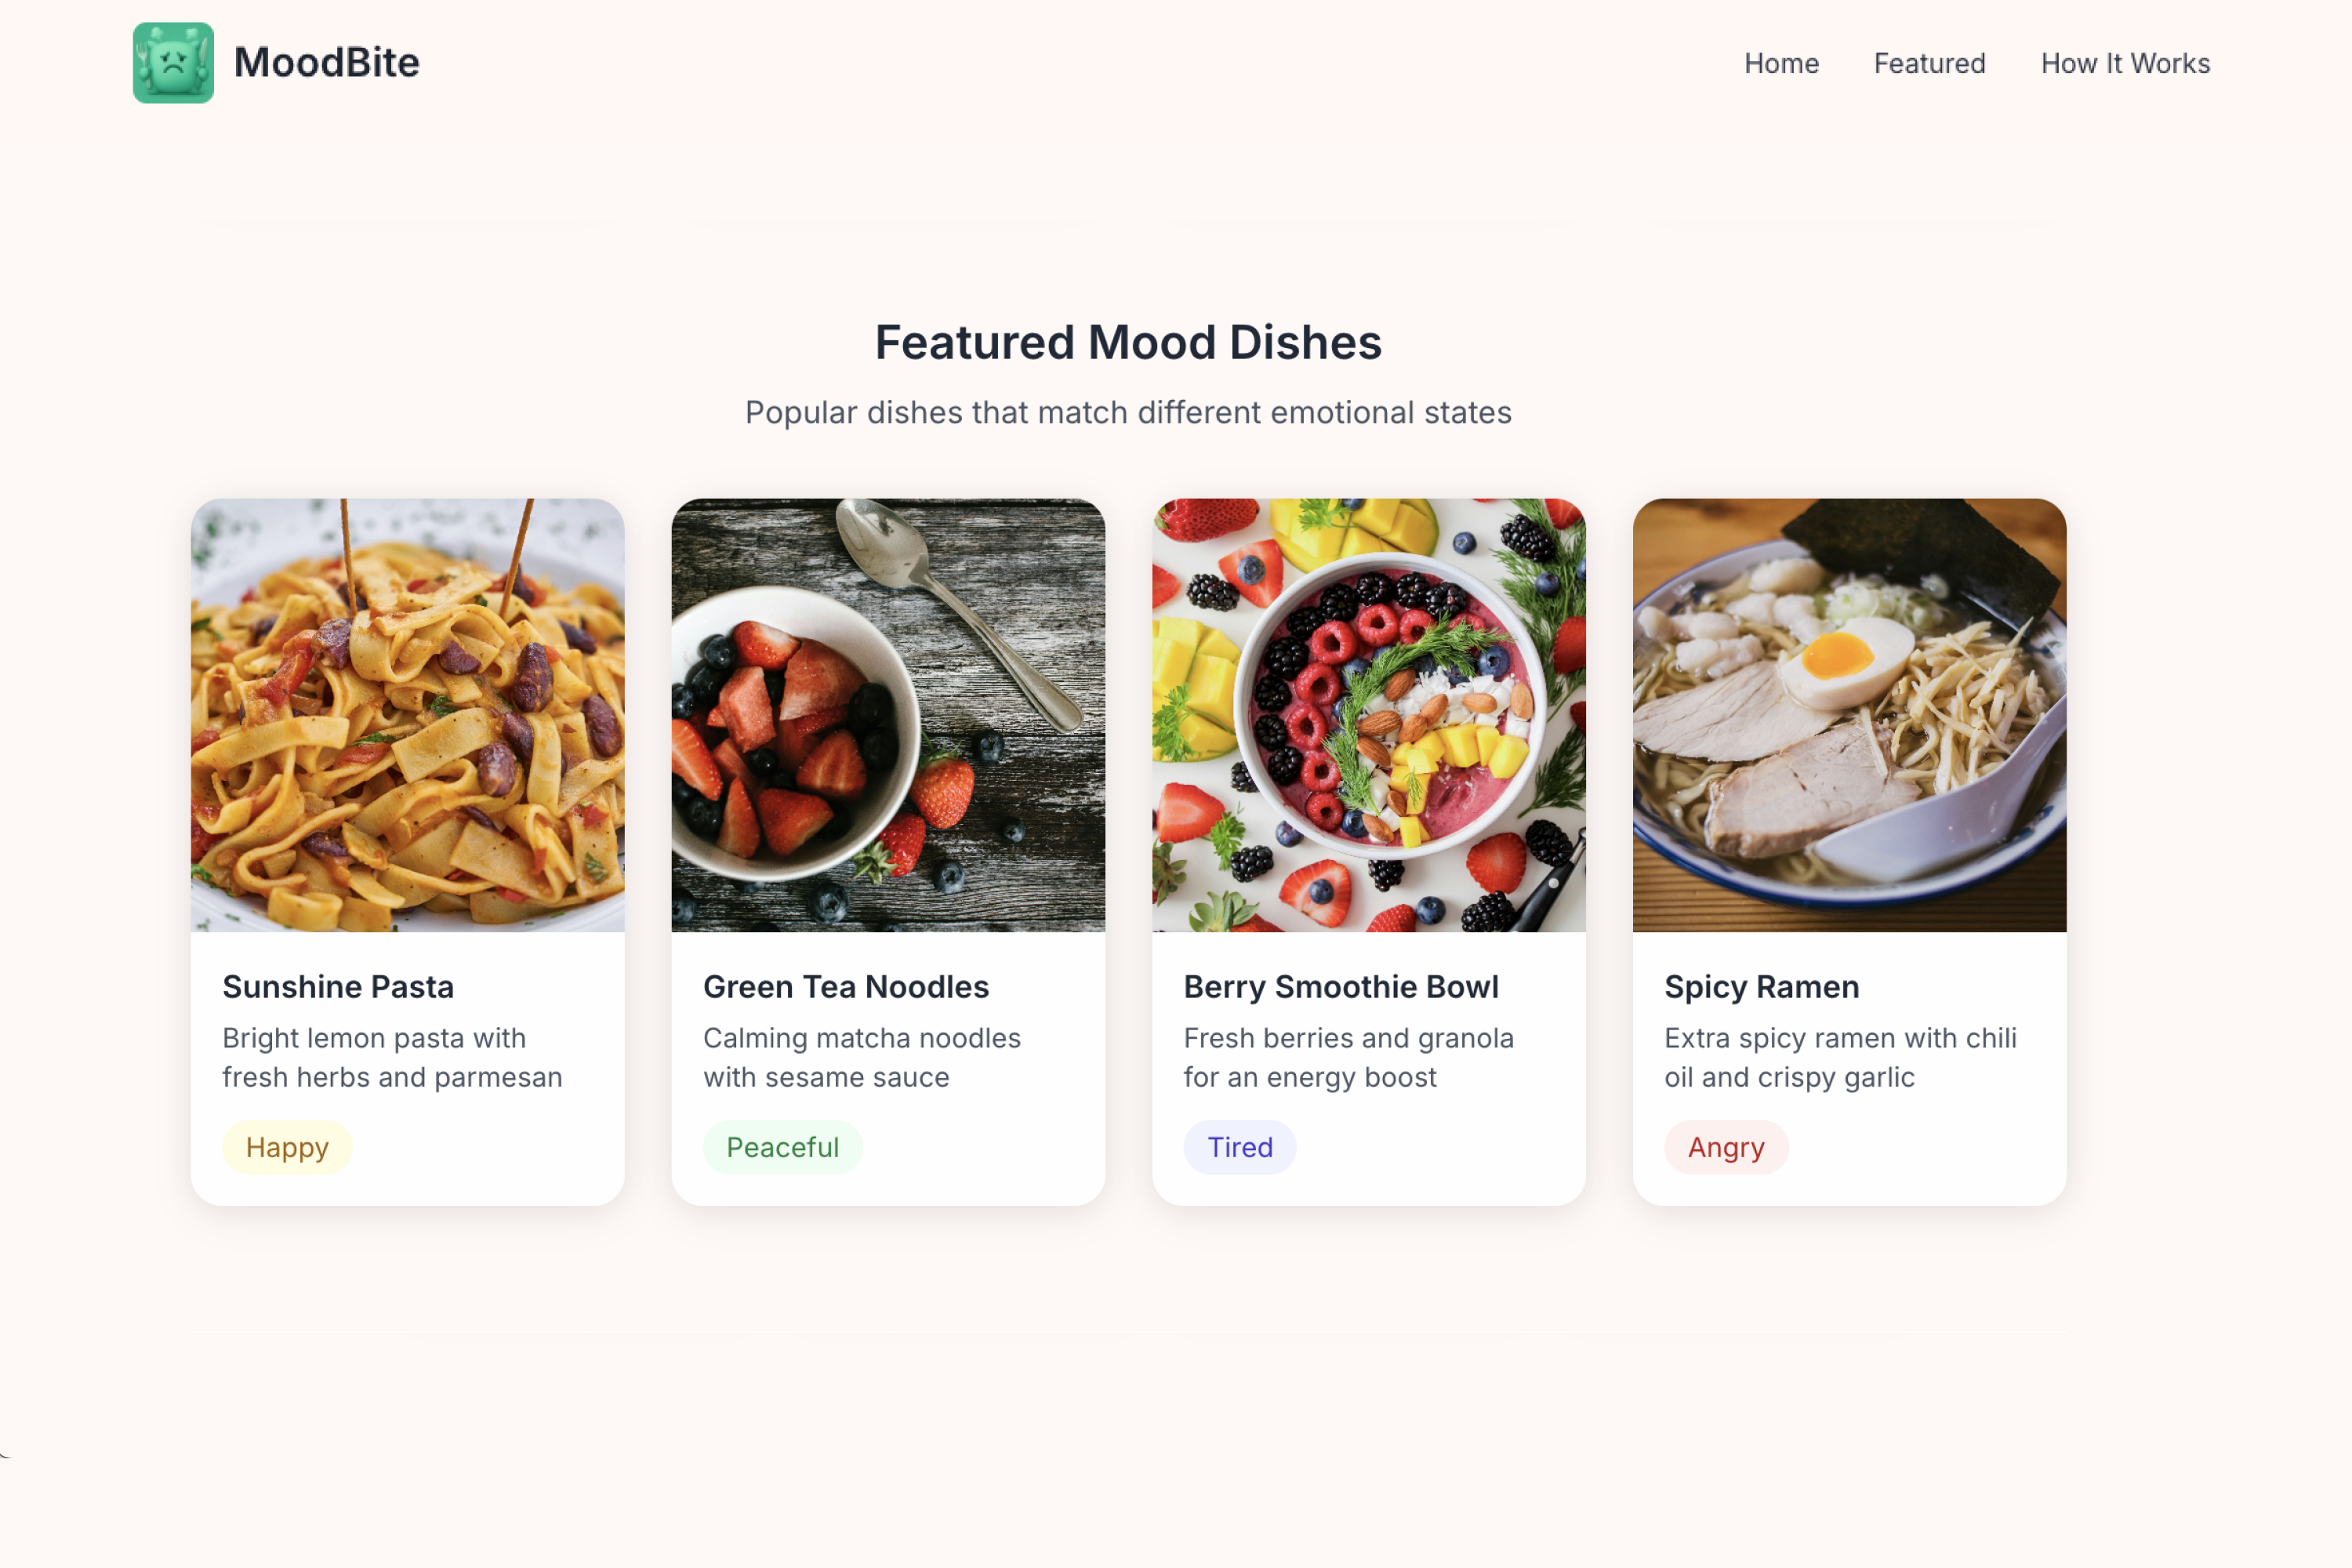Viewport: 2352px width, 1568px height.
Task: Open the How It Works link
Action: tap(2125, 63)
